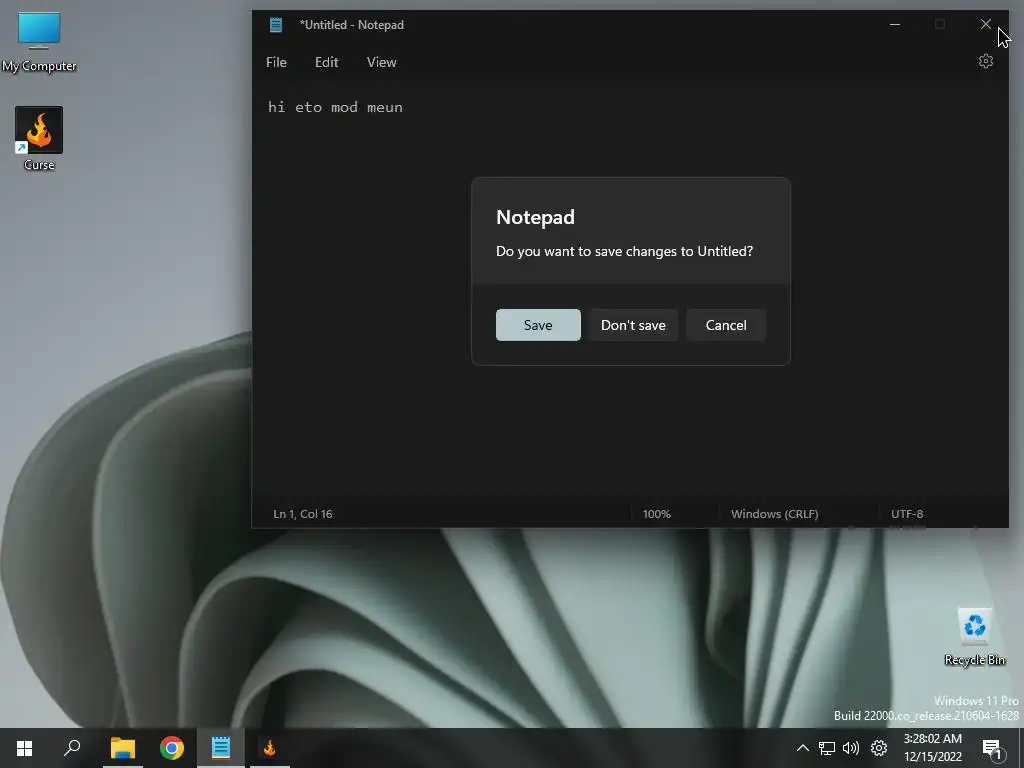Screen dimensions: 1024x768
Task: Open the Recycle Bin icon
Action: (x=974, y=637)
